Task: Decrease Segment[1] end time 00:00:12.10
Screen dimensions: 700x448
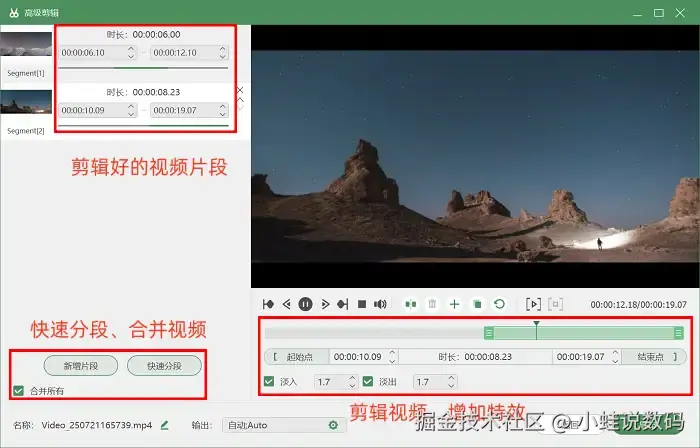Action: pos(223,56)
